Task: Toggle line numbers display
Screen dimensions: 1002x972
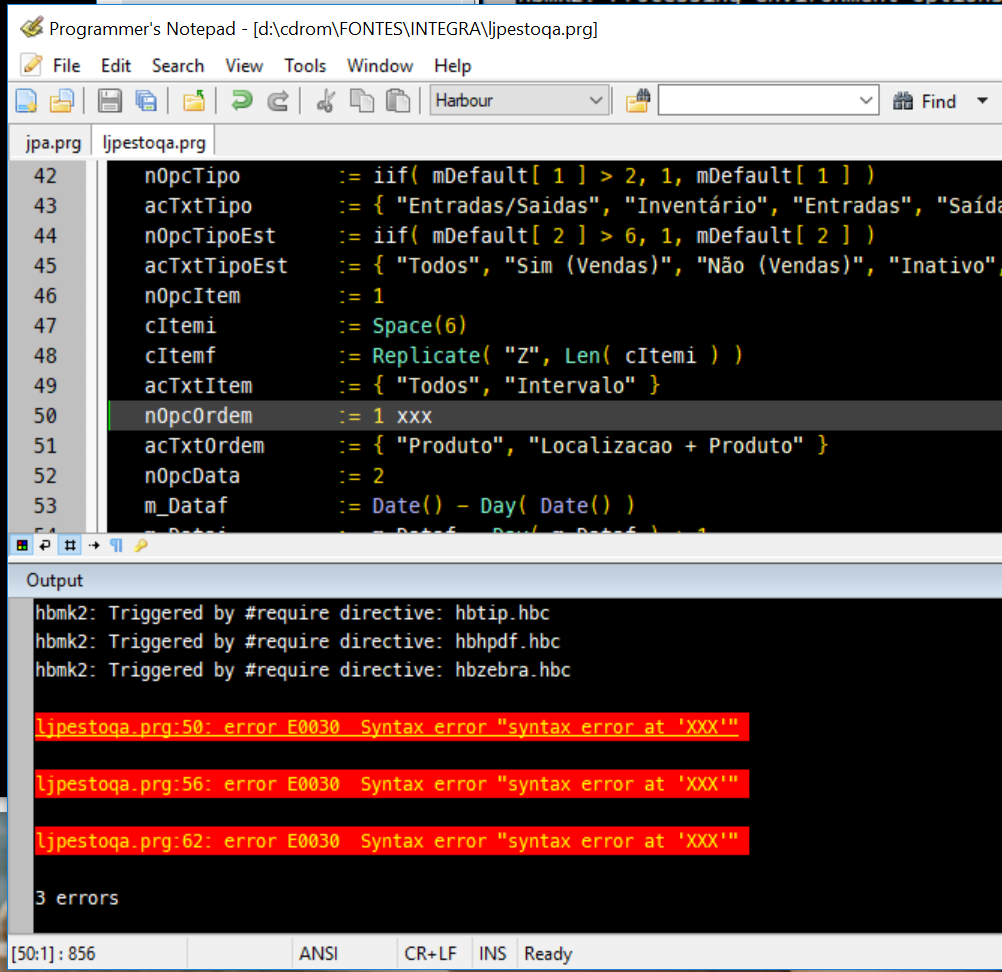Action: click(69, 545)
